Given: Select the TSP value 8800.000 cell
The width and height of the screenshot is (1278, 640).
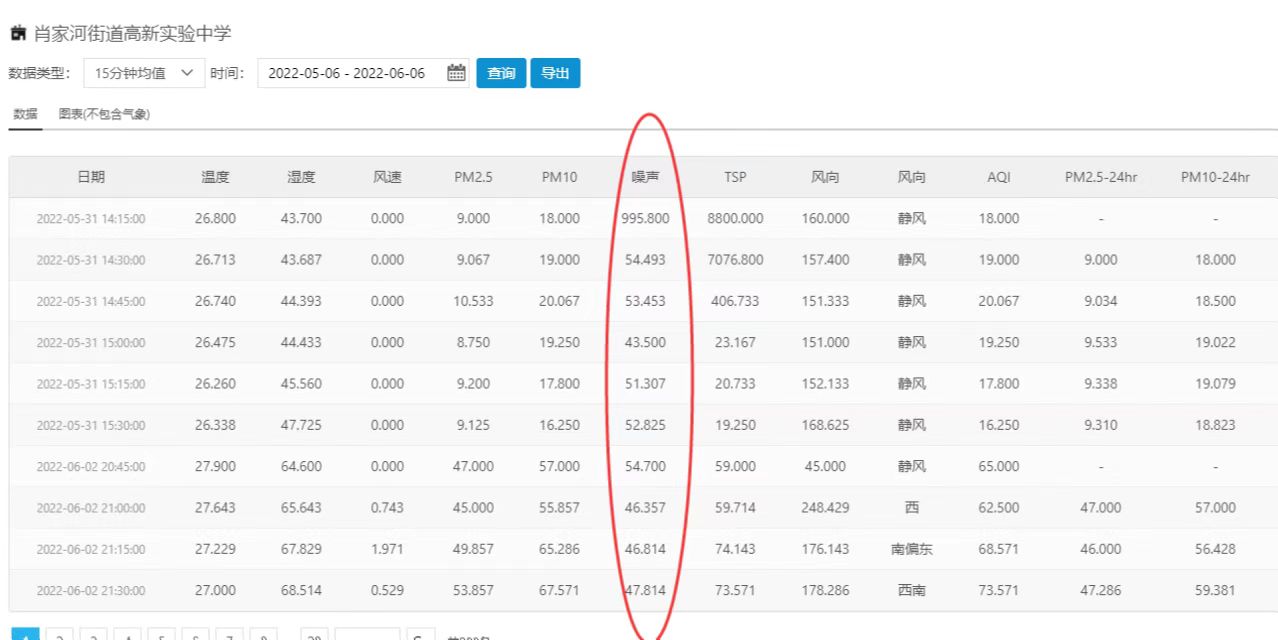Looking at the screenshot, I should click(x=735, y=218).
